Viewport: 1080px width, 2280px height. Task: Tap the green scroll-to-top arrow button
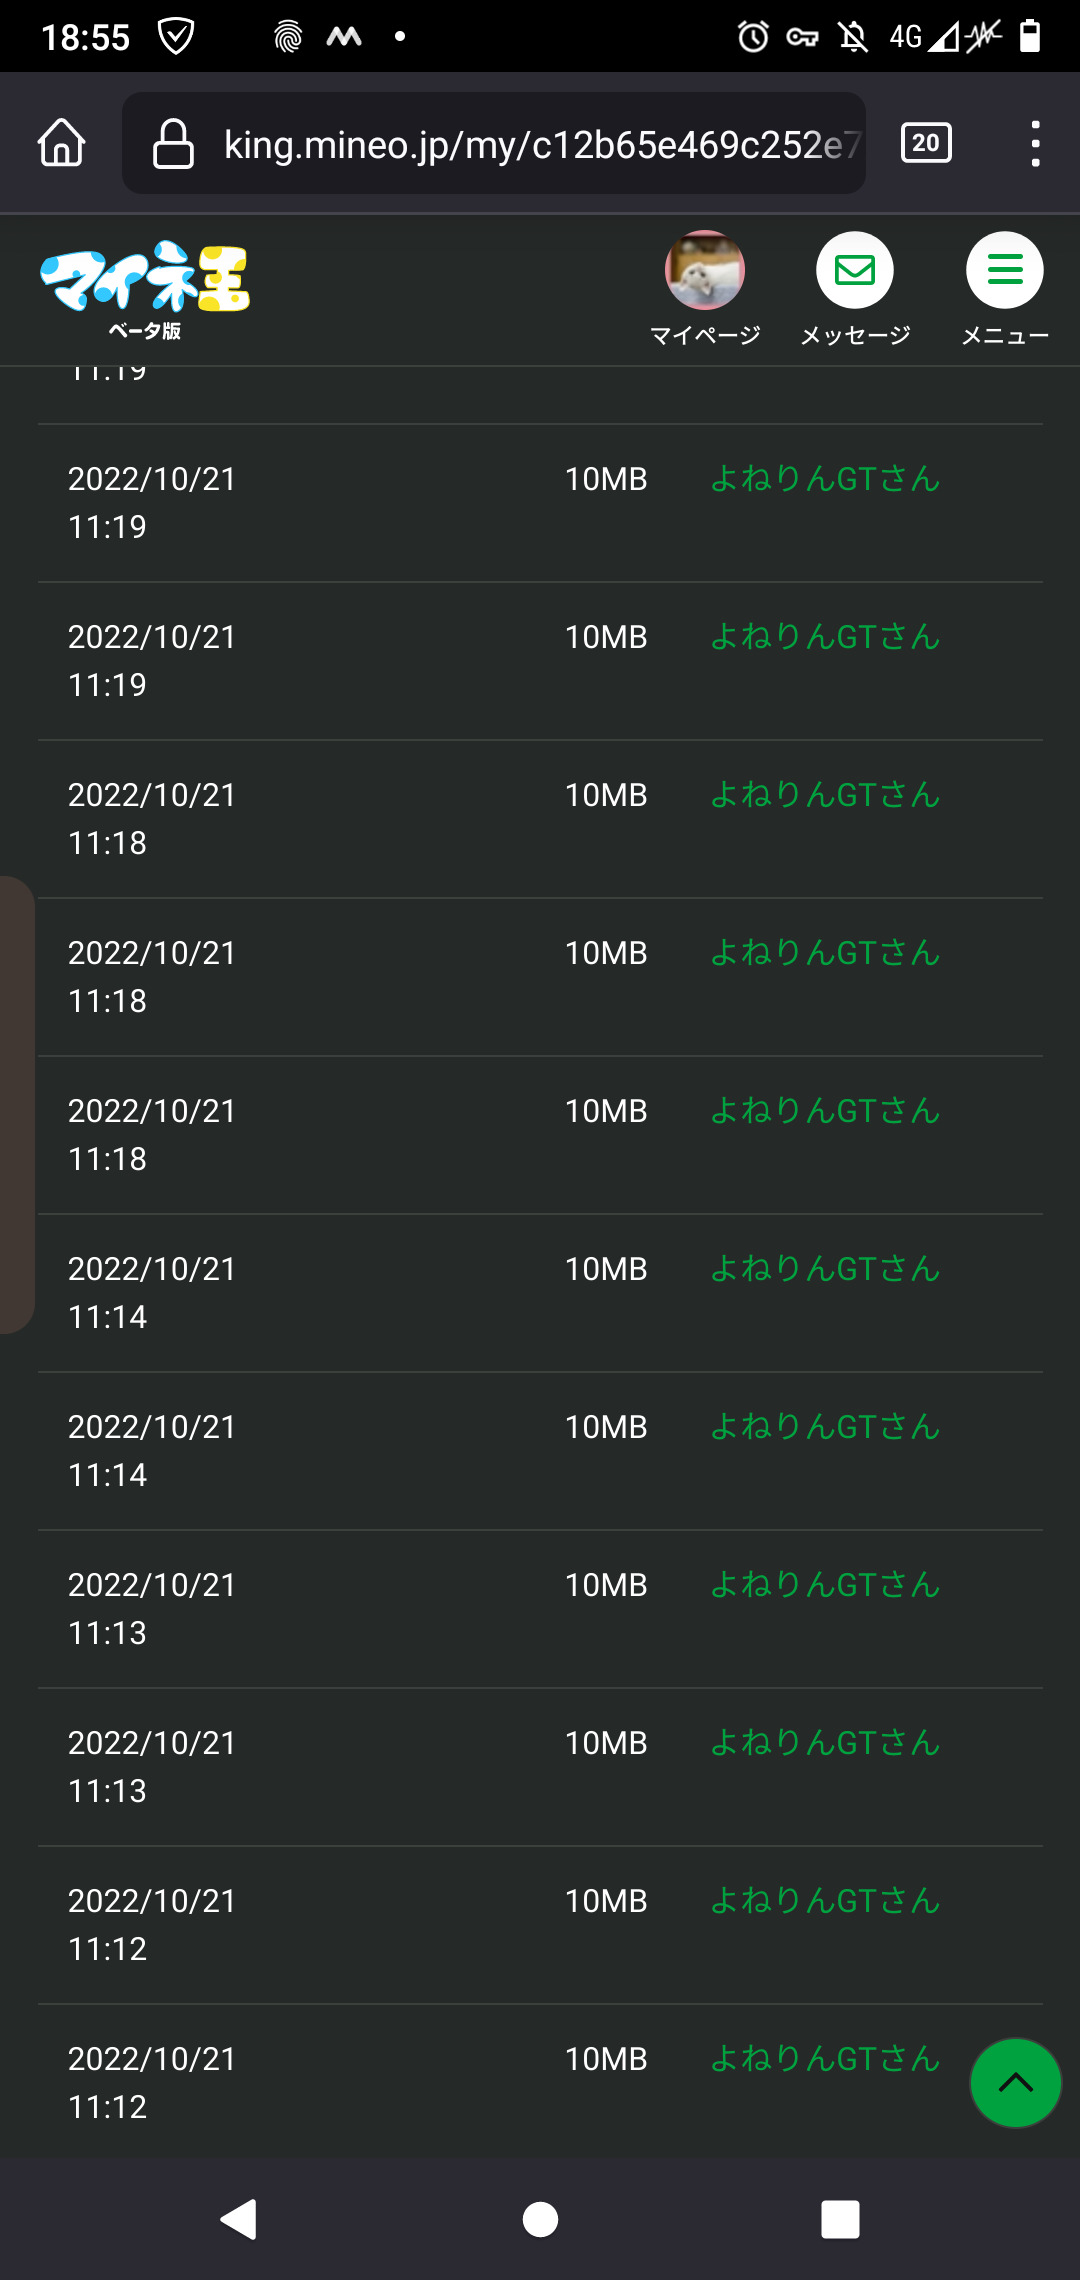coord(1015,2083)
